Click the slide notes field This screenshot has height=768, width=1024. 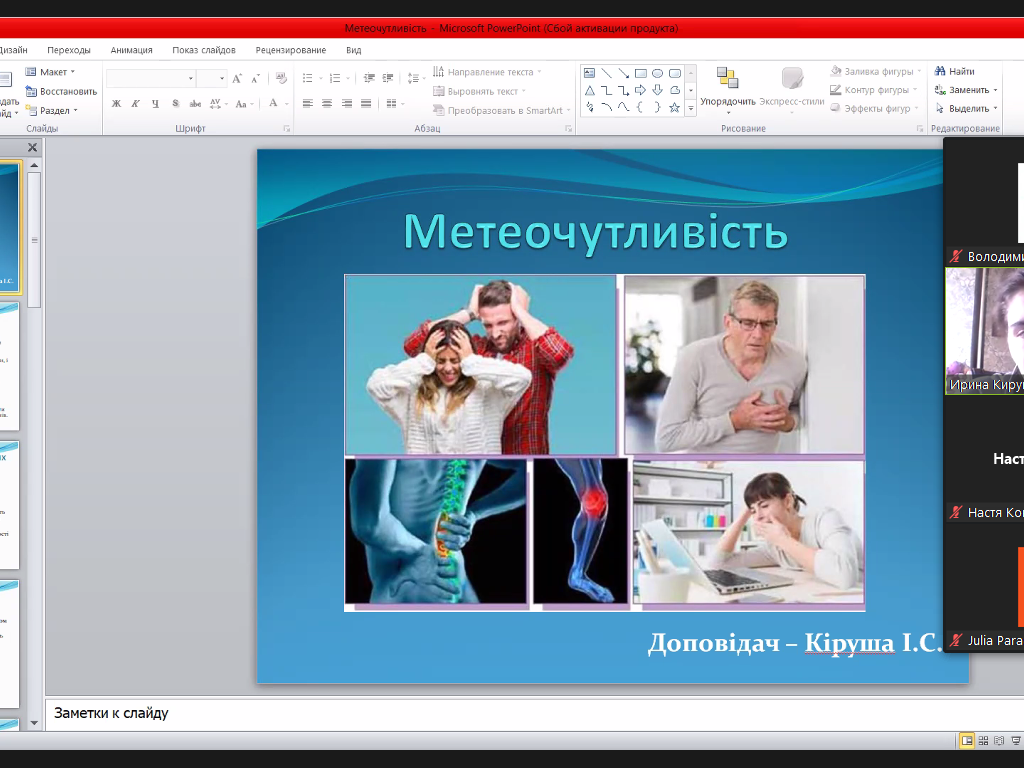[x=534, y=713]
